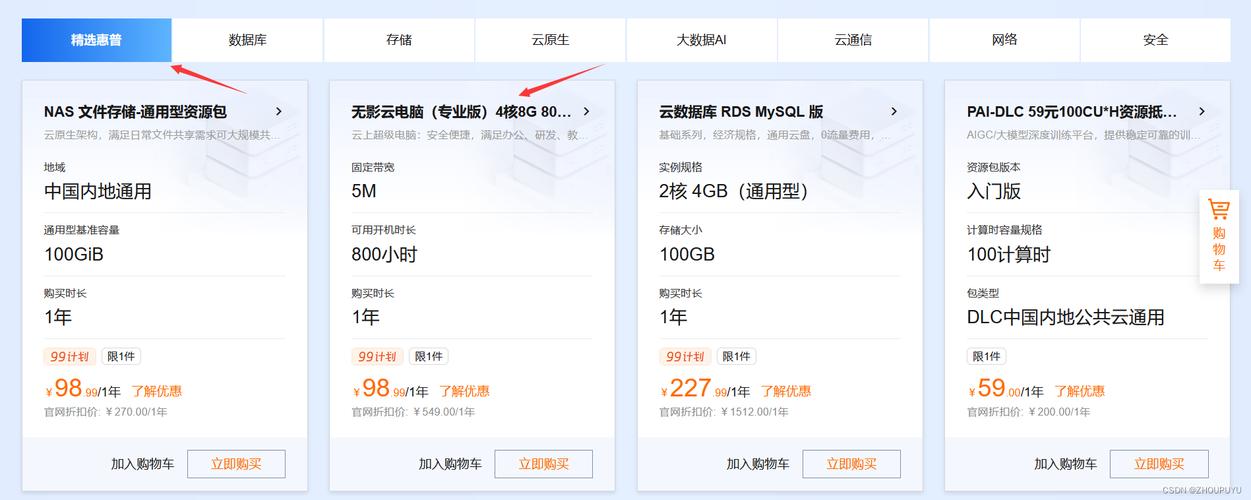Click 立即购买 on the PAI-DLC card
Image resolution: width=1251 pixels, height=500 pixels.
click(1159, 464)
